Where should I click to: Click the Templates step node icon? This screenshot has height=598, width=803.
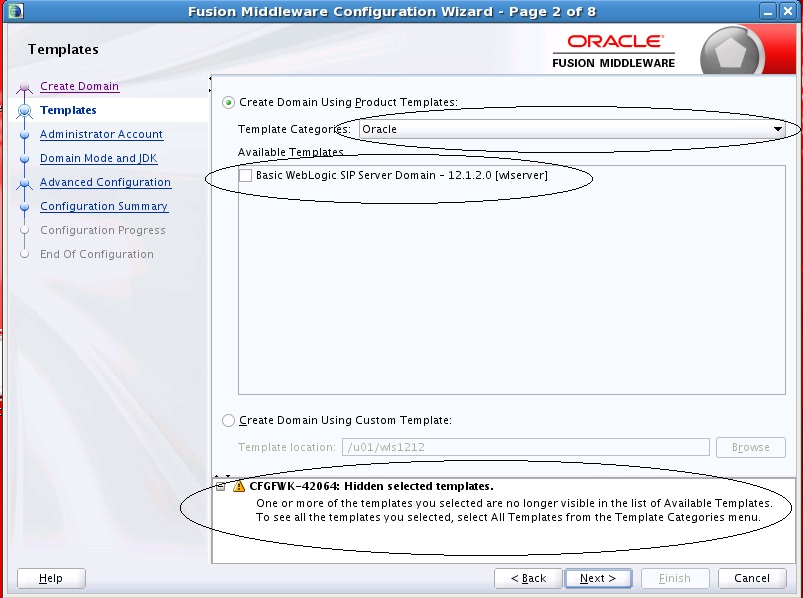point(24,111)
